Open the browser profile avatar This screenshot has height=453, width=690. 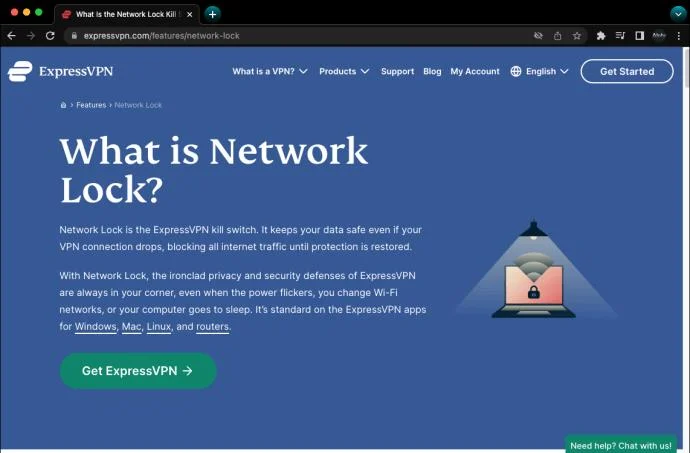pyautogui.click(x=659, y=36)
